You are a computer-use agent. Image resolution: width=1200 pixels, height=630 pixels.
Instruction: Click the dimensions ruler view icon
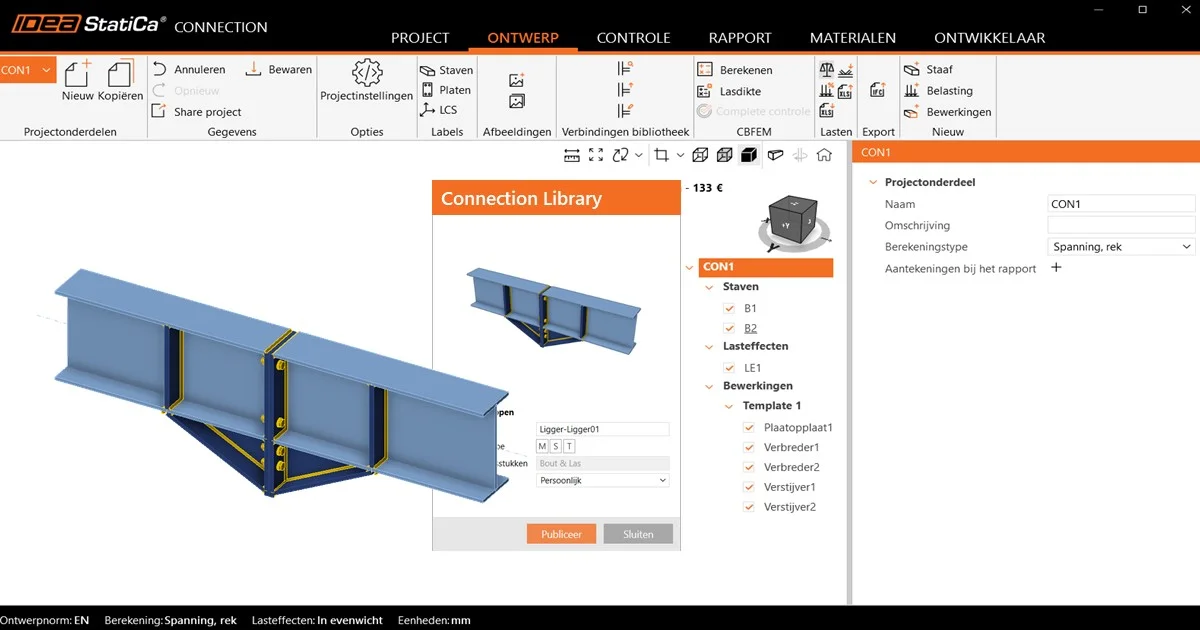point(572,155)
